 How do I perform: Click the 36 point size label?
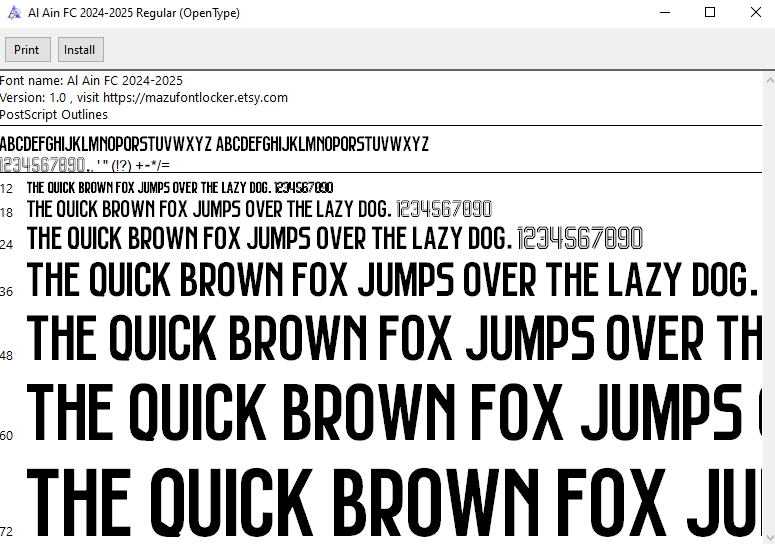[7, 291]
